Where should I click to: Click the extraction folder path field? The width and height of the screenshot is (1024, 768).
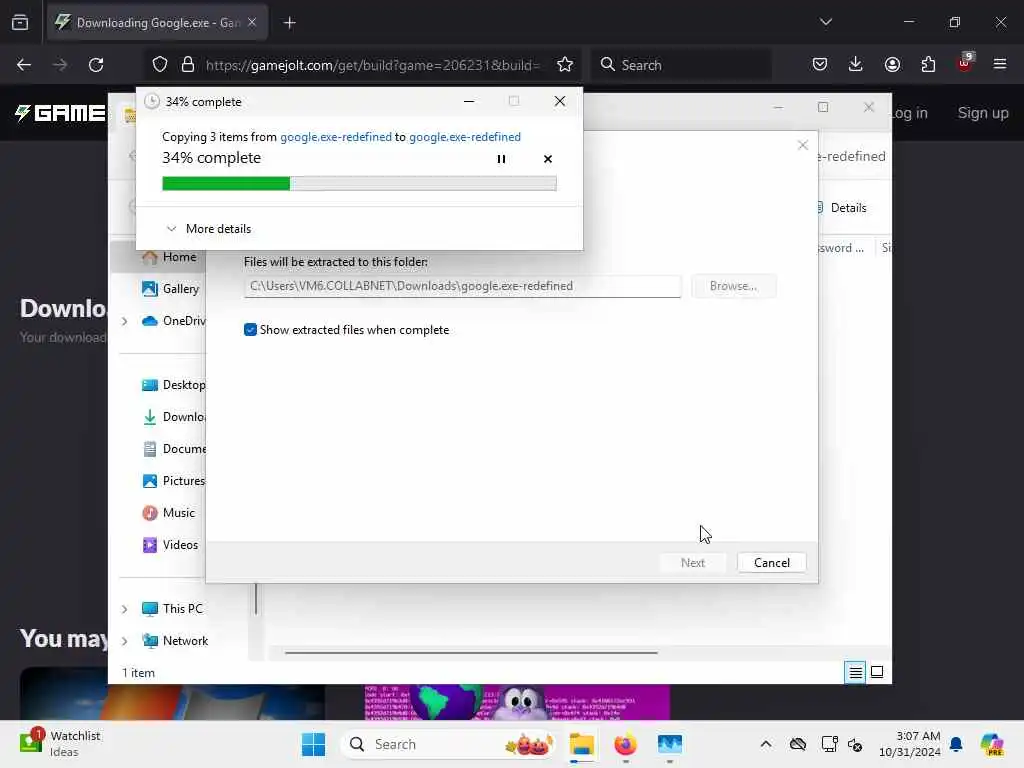[x=462, y=286]
